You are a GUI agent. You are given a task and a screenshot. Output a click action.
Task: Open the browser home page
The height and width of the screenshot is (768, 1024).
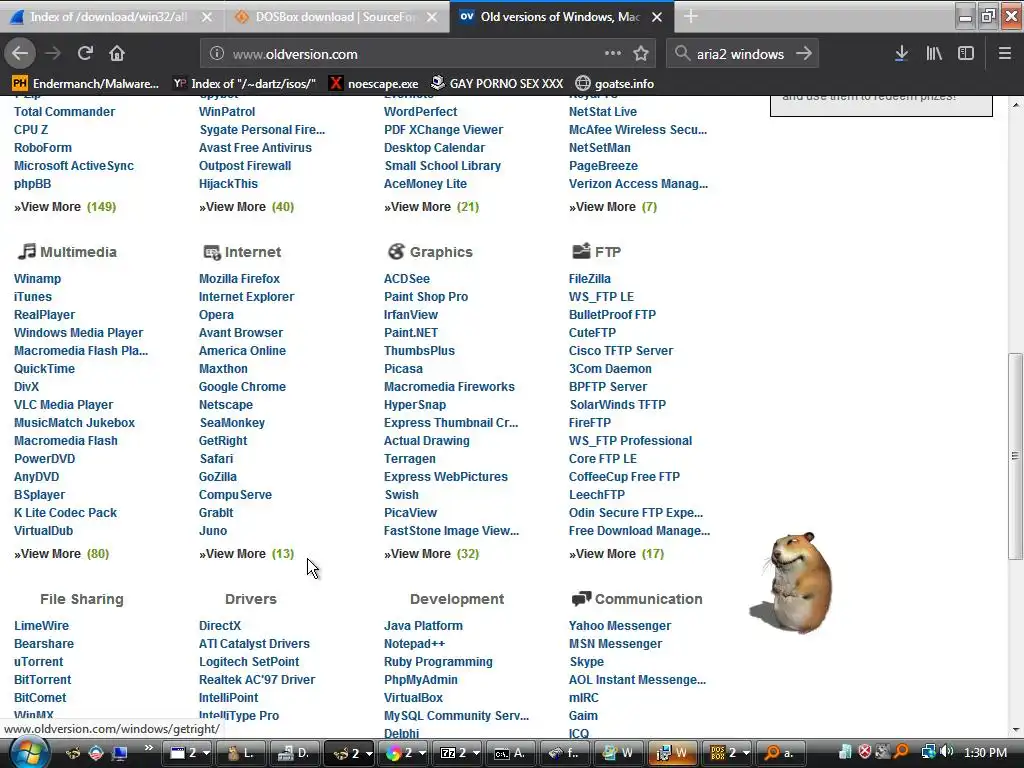coord(117,53)
